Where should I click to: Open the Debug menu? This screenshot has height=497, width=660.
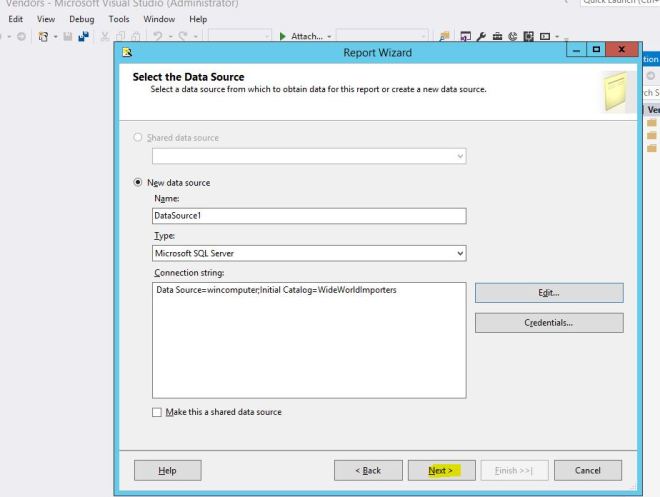83,19
